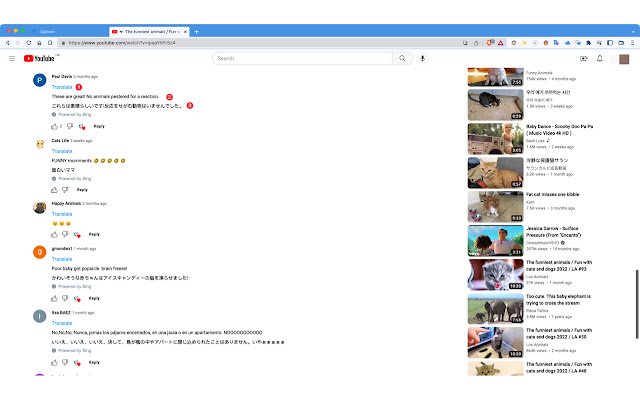Click Translate on Cats Life's comment
The width and height of the screenshot is (640, 400).
point(62,151)
